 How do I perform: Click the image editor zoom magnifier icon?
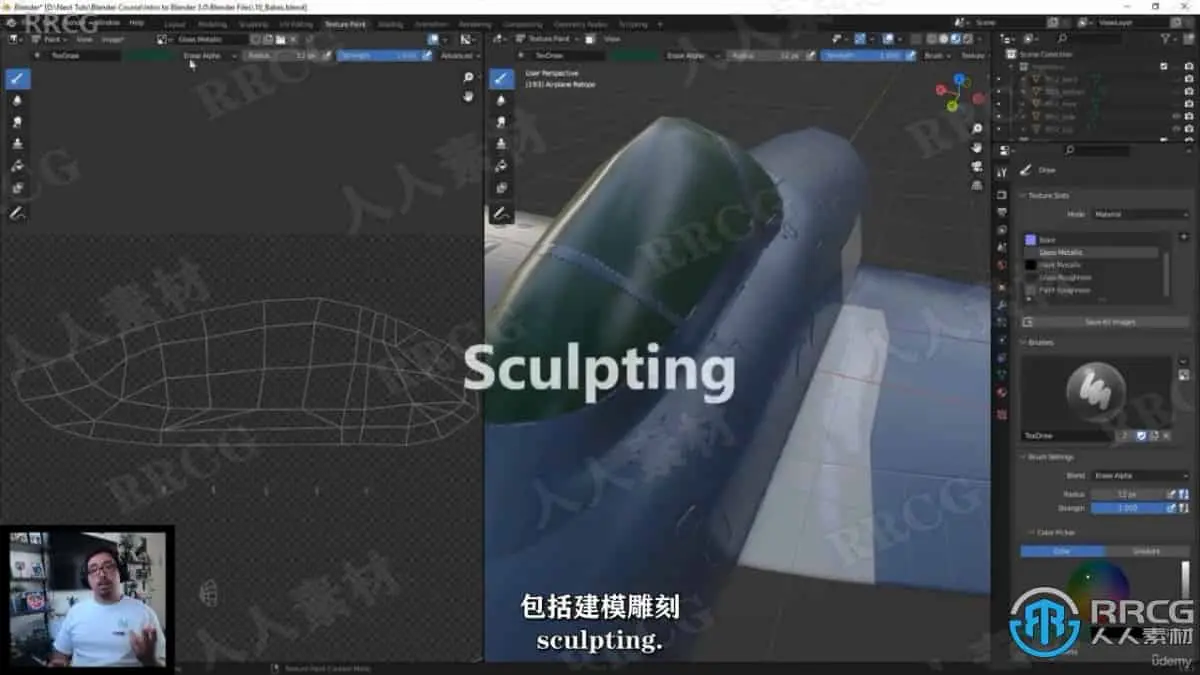tap(468, 78)
